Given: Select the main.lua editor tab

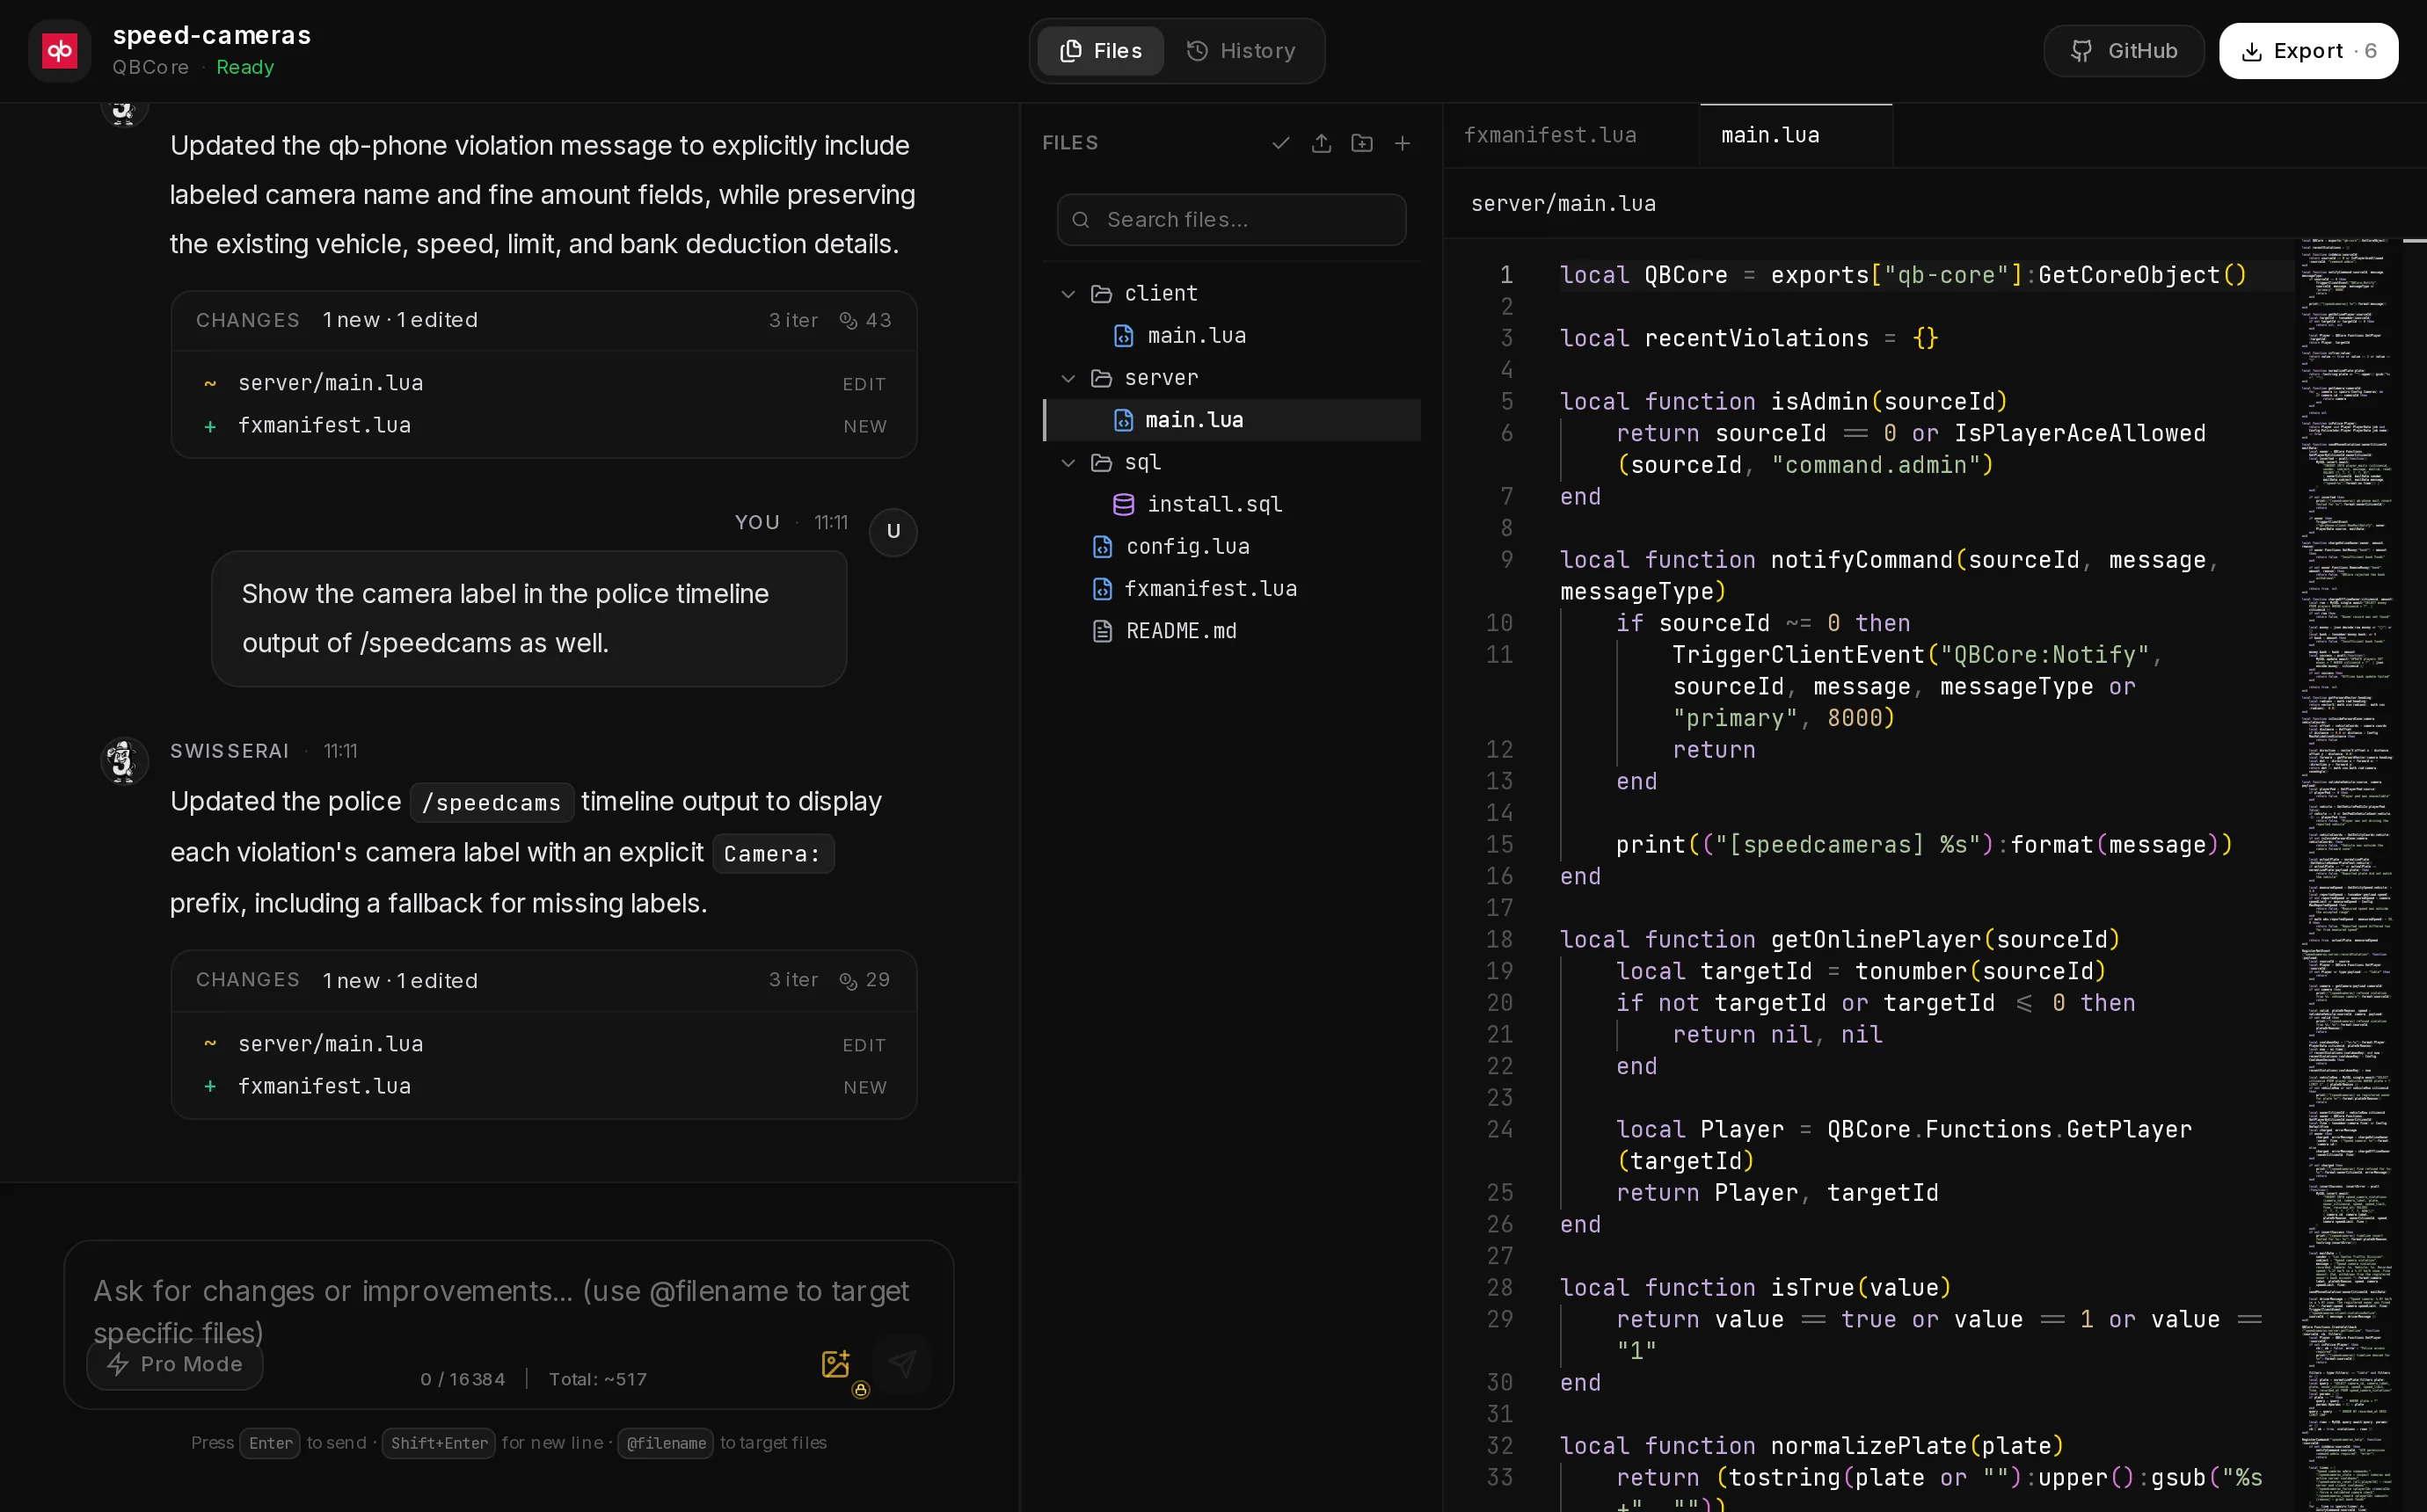Looking at the screenshot, I should [1796, 135].
